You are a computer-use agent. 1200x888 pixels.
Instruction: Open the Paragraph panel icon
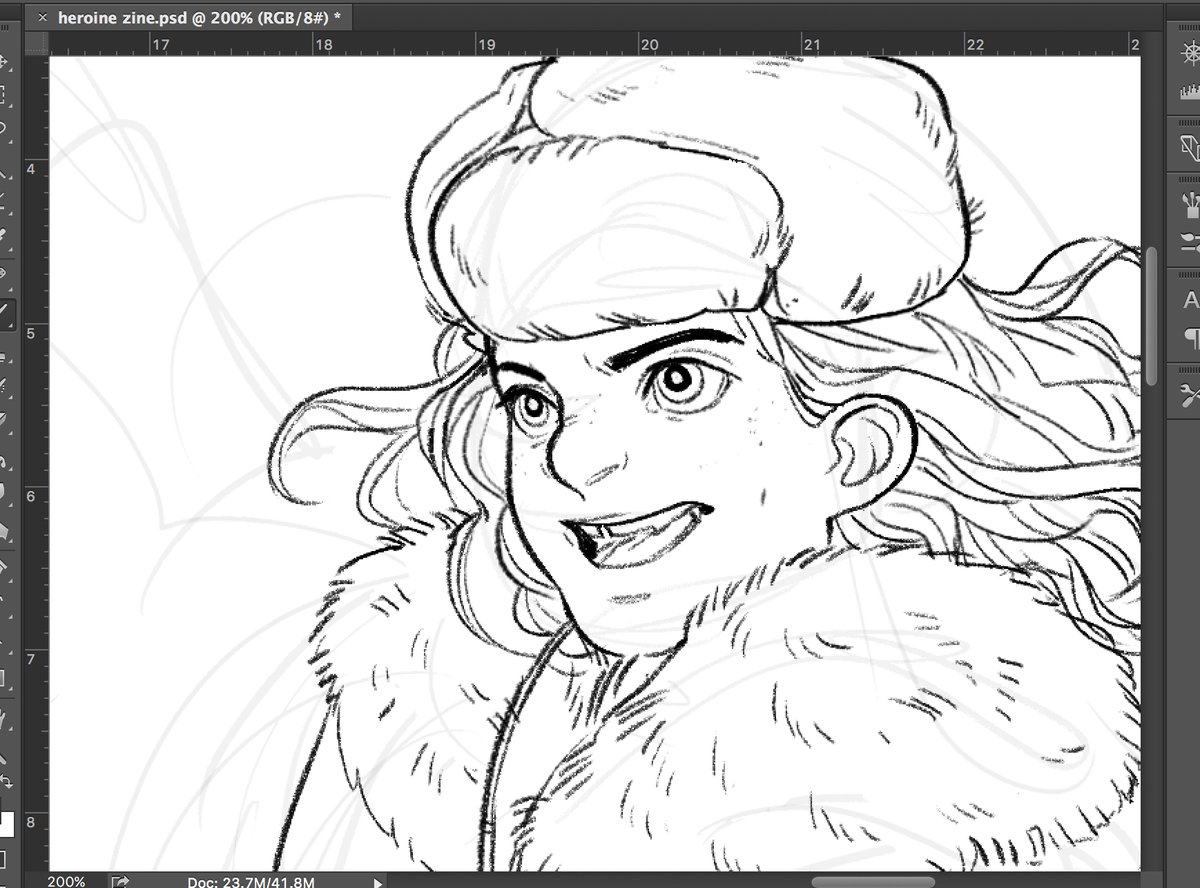click(x=1190, y=337)
